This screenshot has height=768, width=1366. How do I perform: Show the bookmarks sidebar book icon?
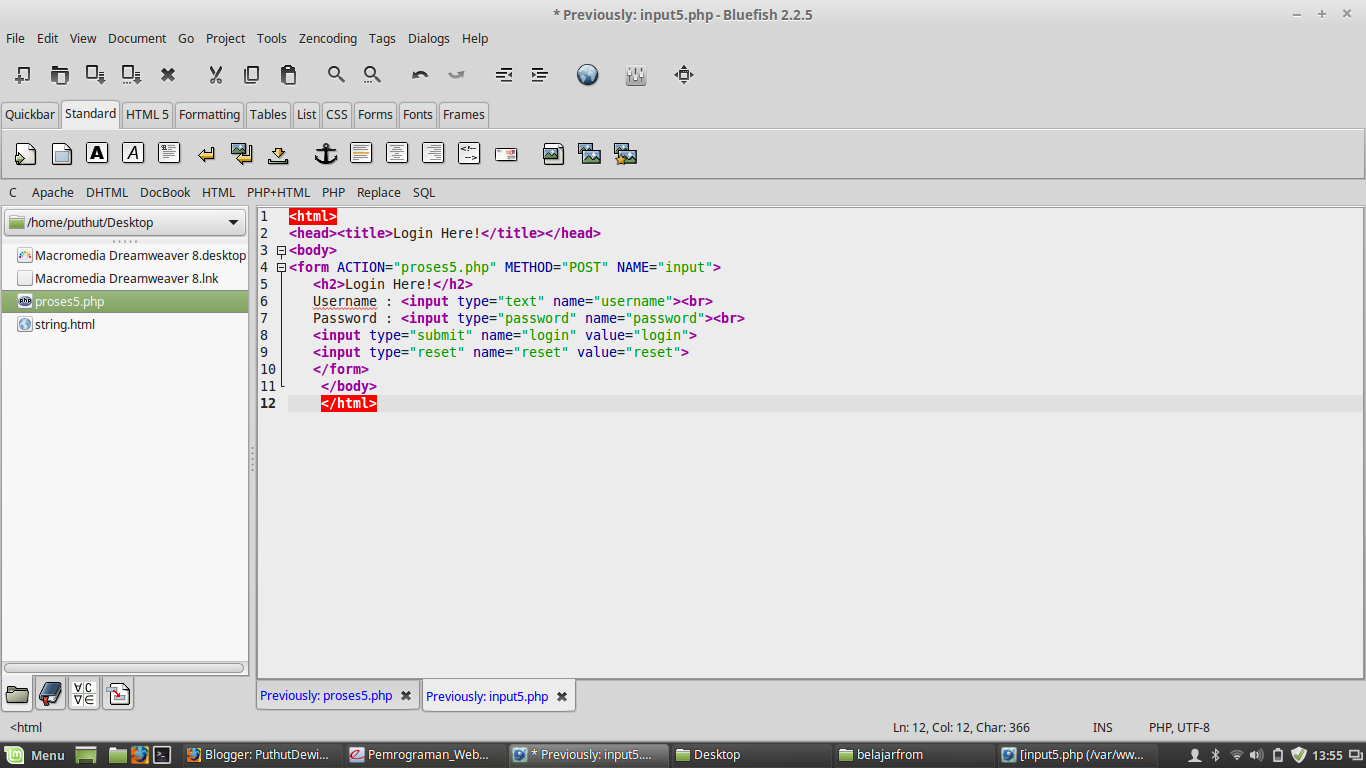click(x=51, y=694)
